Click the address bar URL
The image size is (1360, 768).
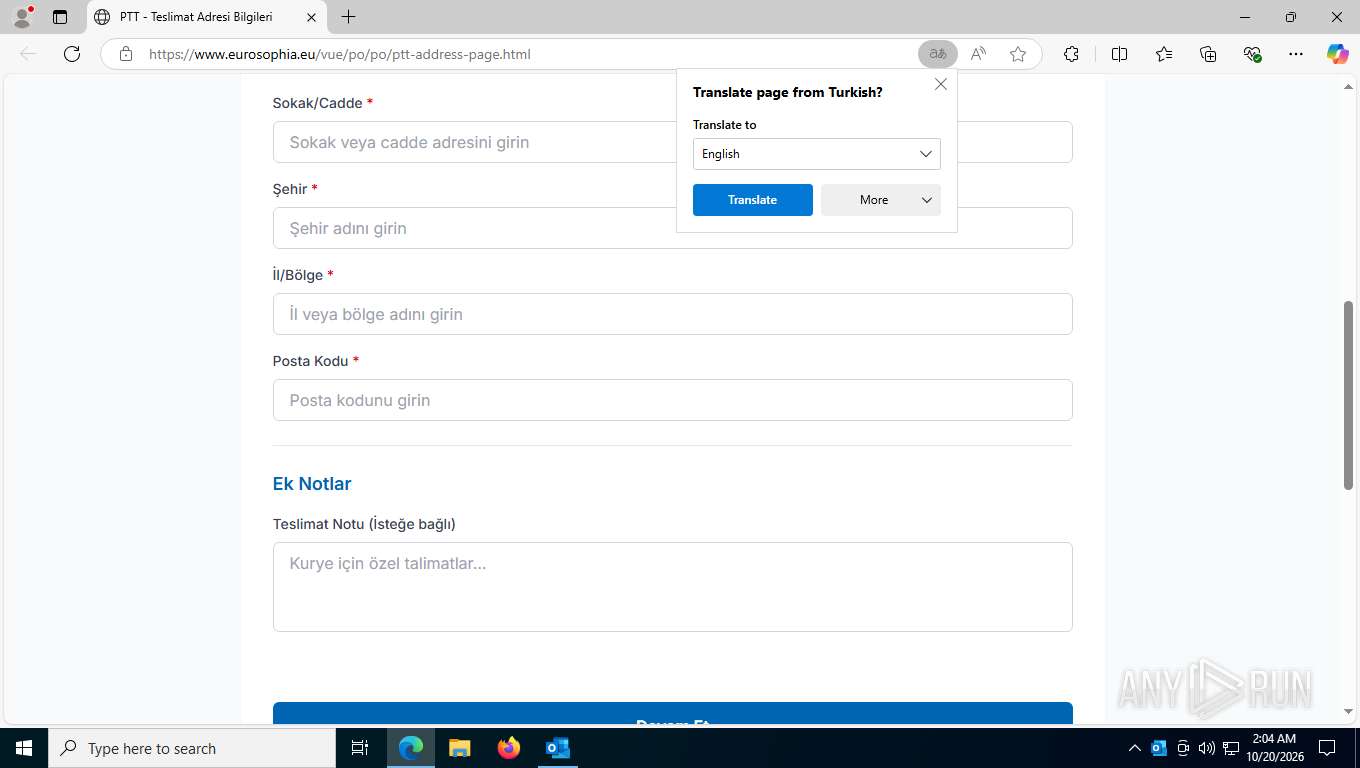(340, 54)
